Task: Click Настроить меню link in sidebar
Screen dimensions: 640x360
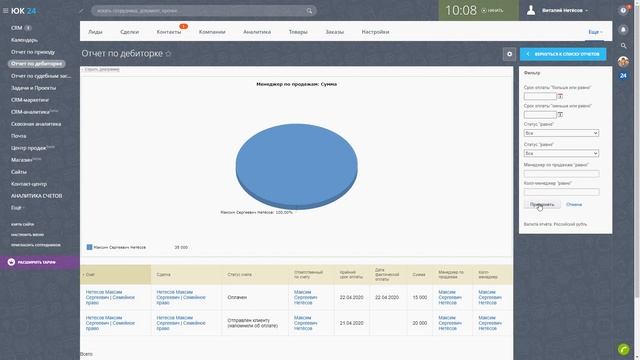Action: (x=27, y=235)
